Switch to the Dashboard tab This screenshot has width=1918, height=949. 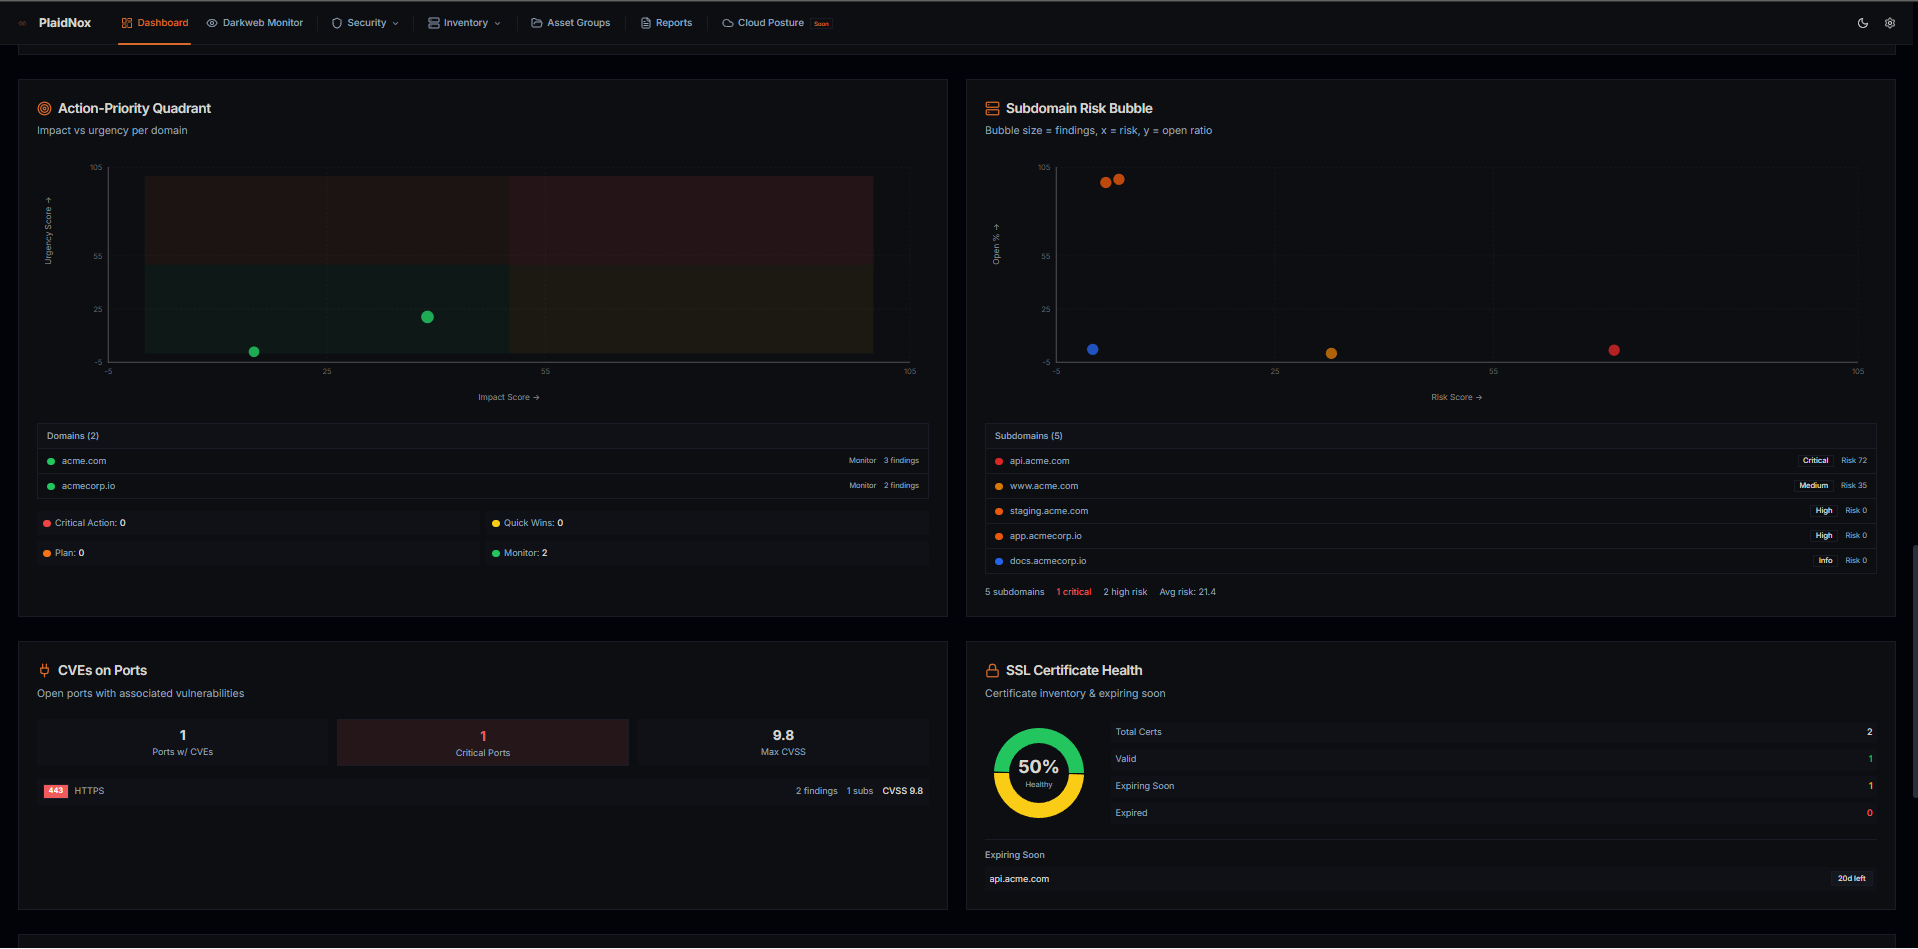[155, 22]
